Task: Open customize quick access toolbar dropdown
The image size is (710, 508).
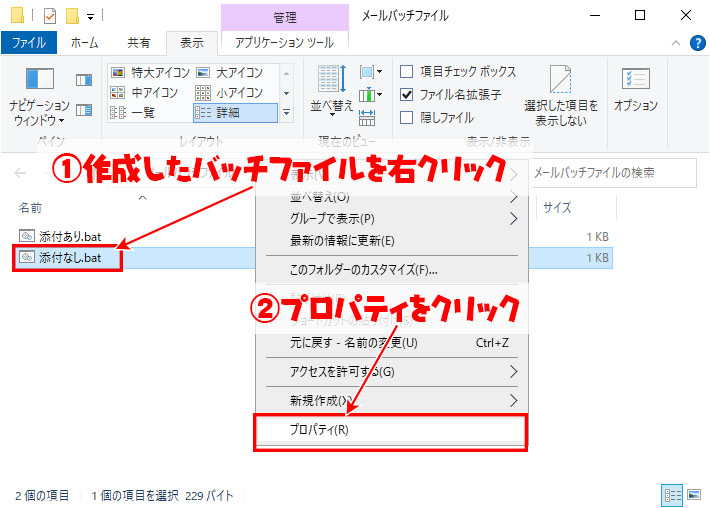Action: [91, 17]
